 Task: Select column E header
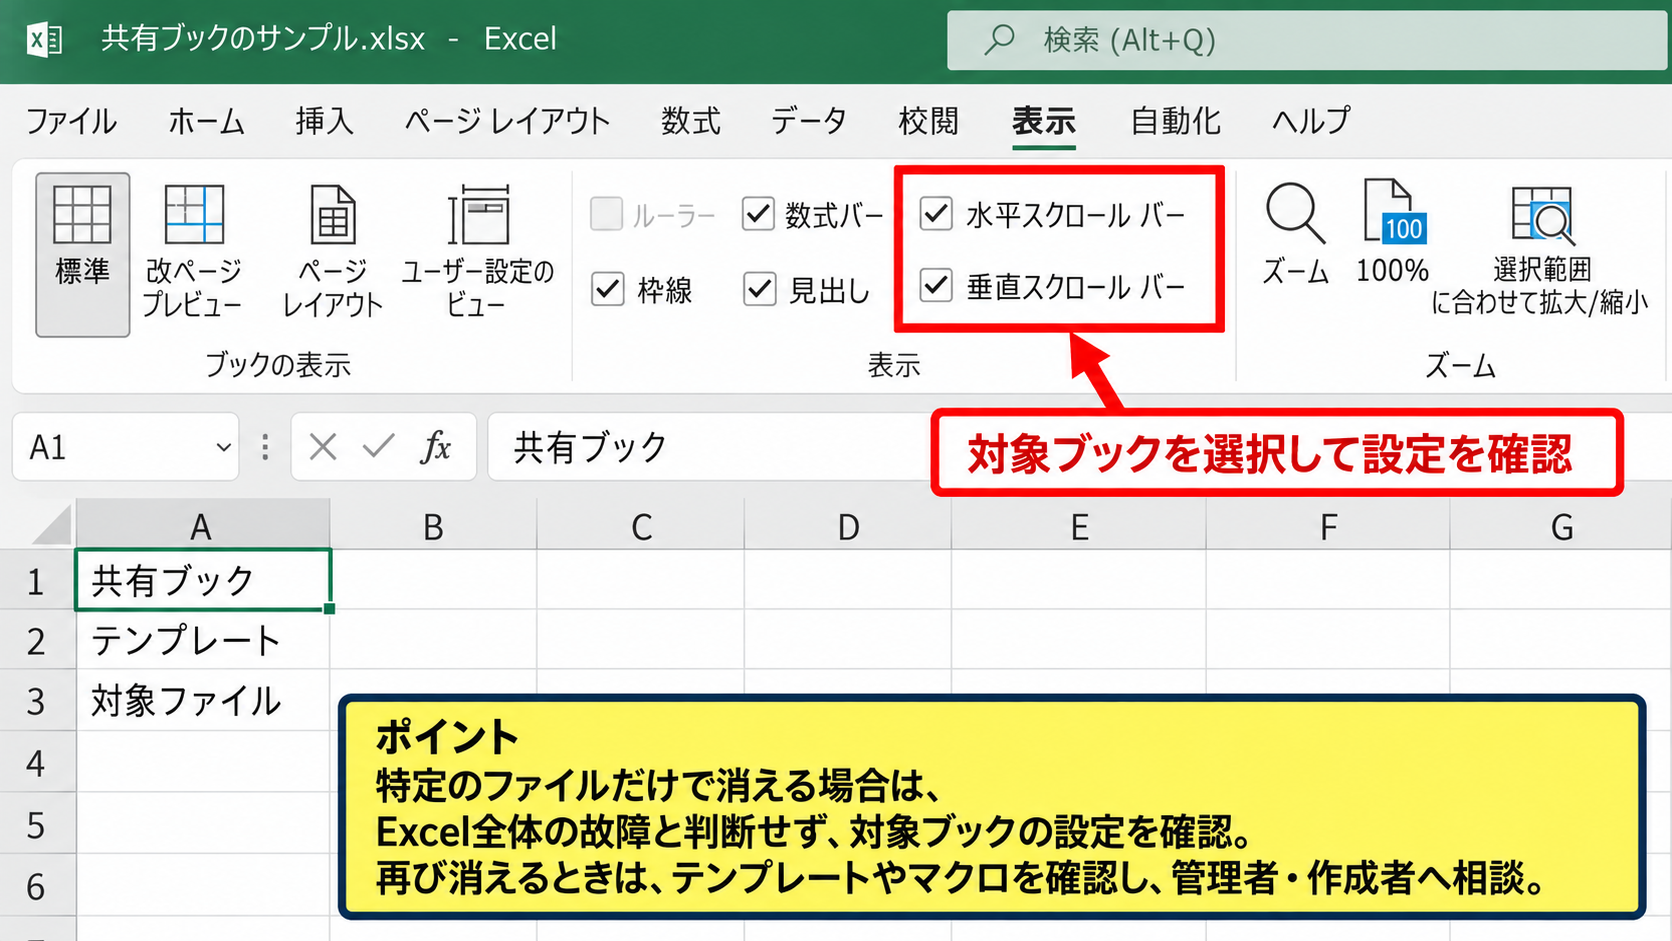coord(1079,525)
